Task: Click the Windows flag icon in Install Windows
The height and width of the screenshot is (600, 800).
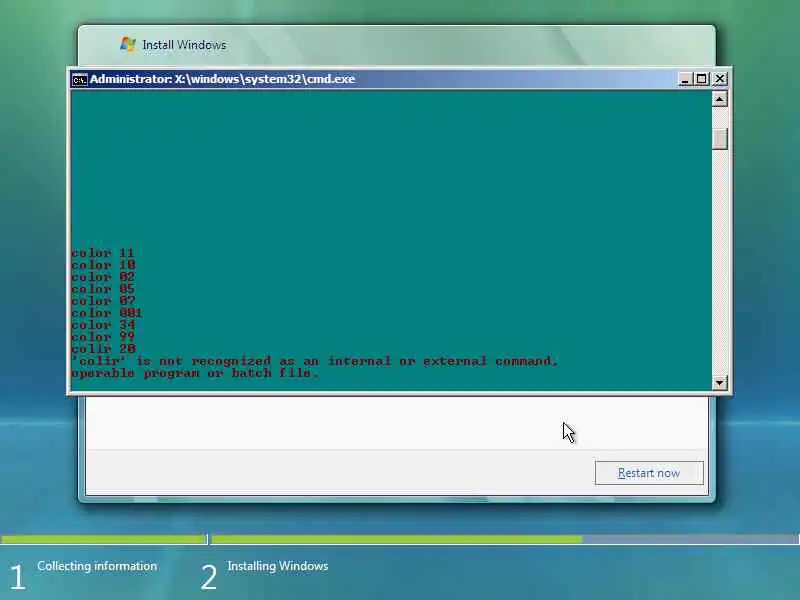Action: (128, 44)
